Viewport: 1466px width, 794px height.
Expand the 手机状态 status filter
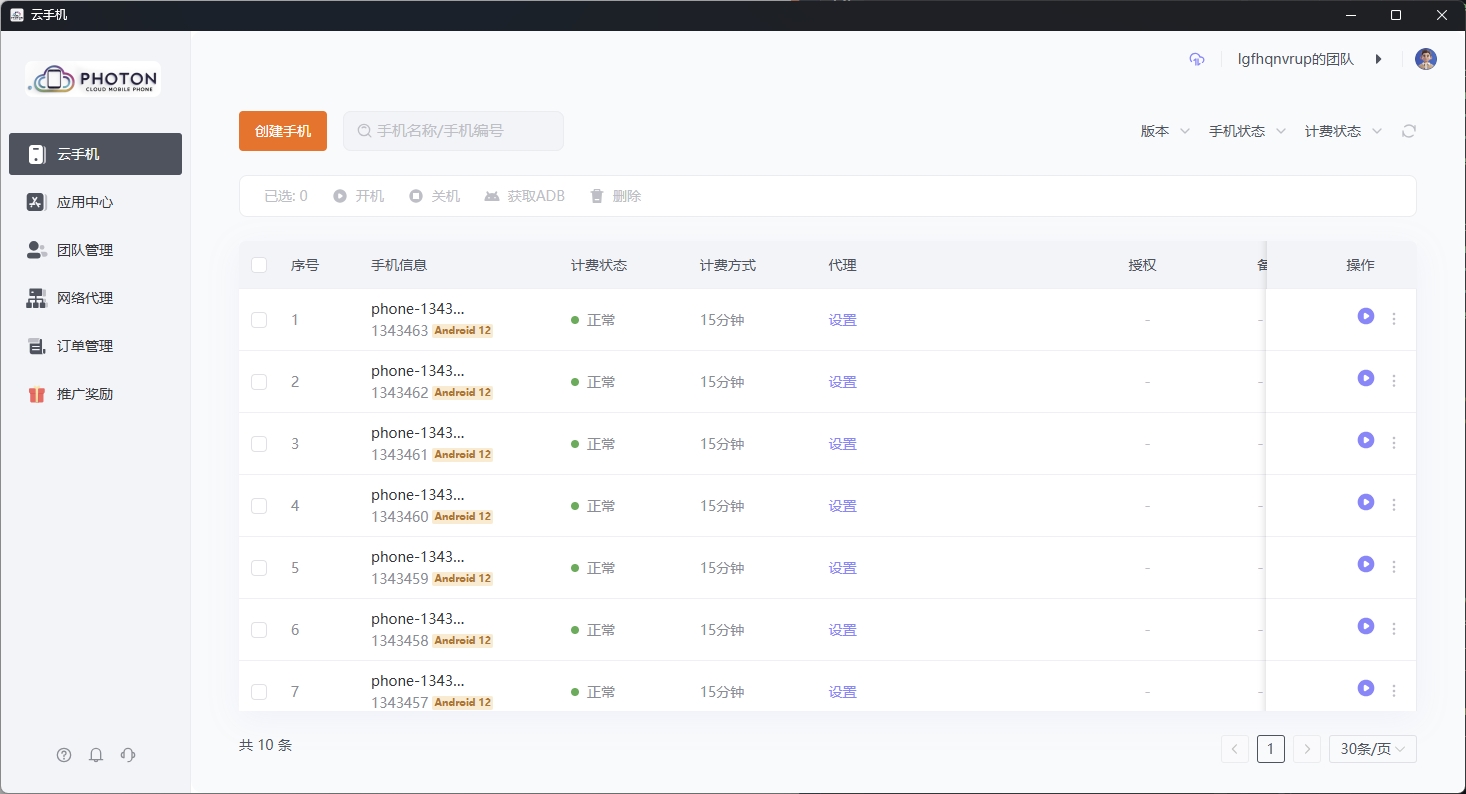[x=1245, y=130]
